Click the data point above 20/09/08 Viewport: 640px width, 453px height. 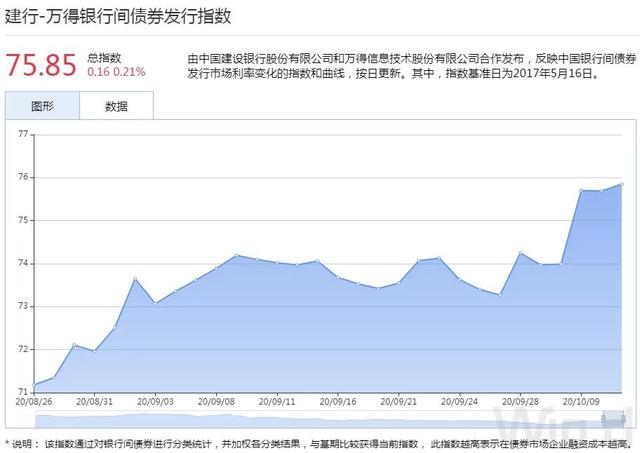tap(216, 268)
